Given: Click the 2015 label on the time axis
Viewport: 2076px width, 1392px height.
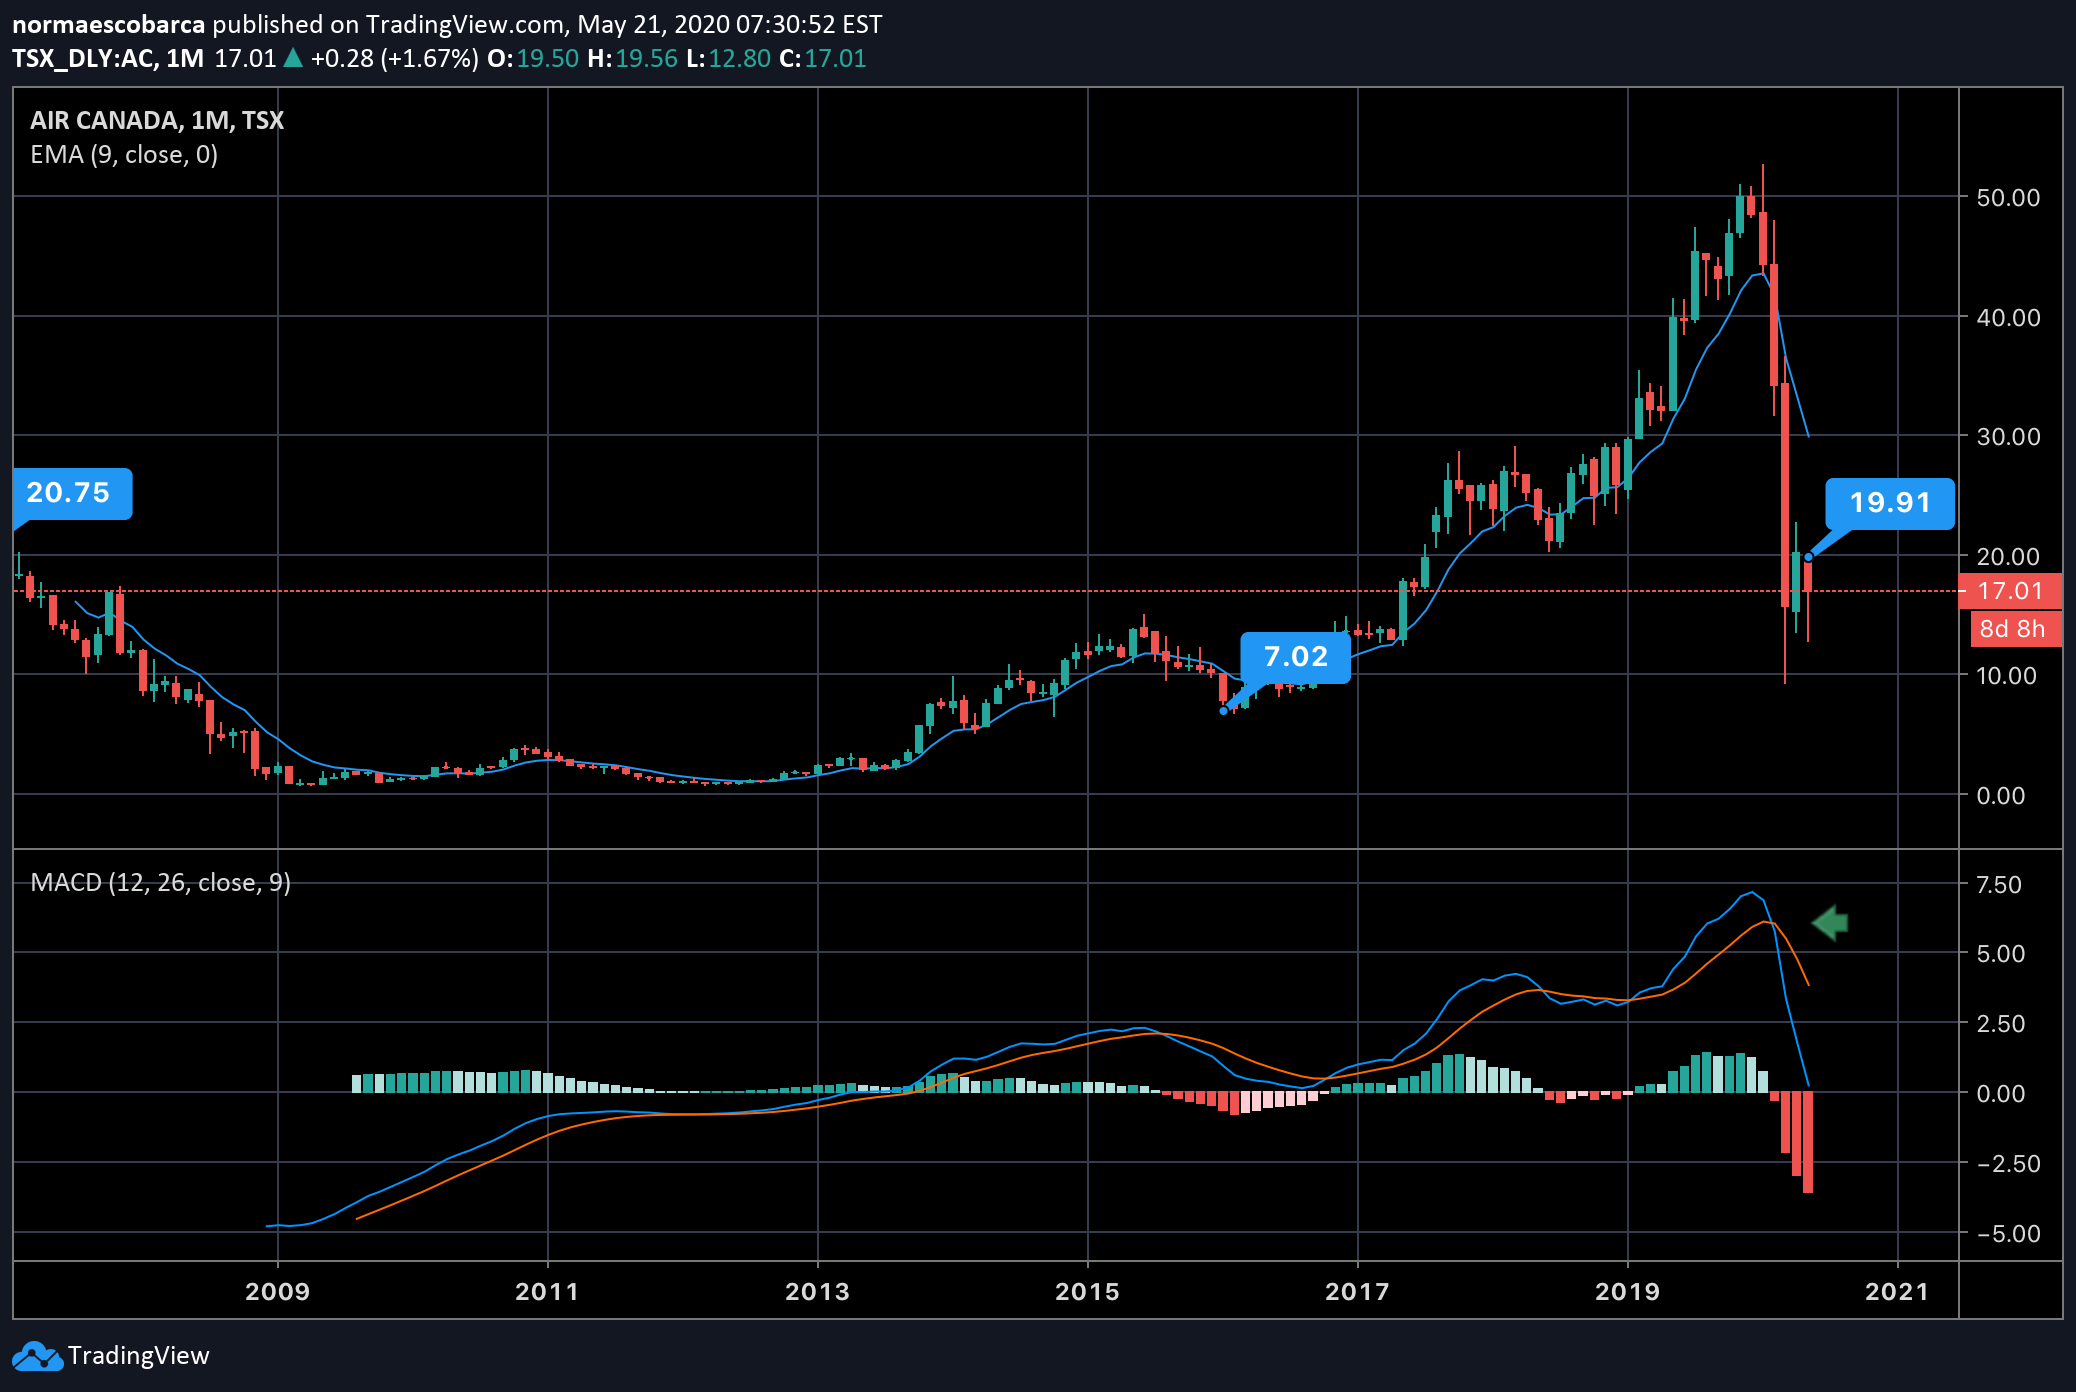Looking at the screenshot, I should point(1087,1291).
